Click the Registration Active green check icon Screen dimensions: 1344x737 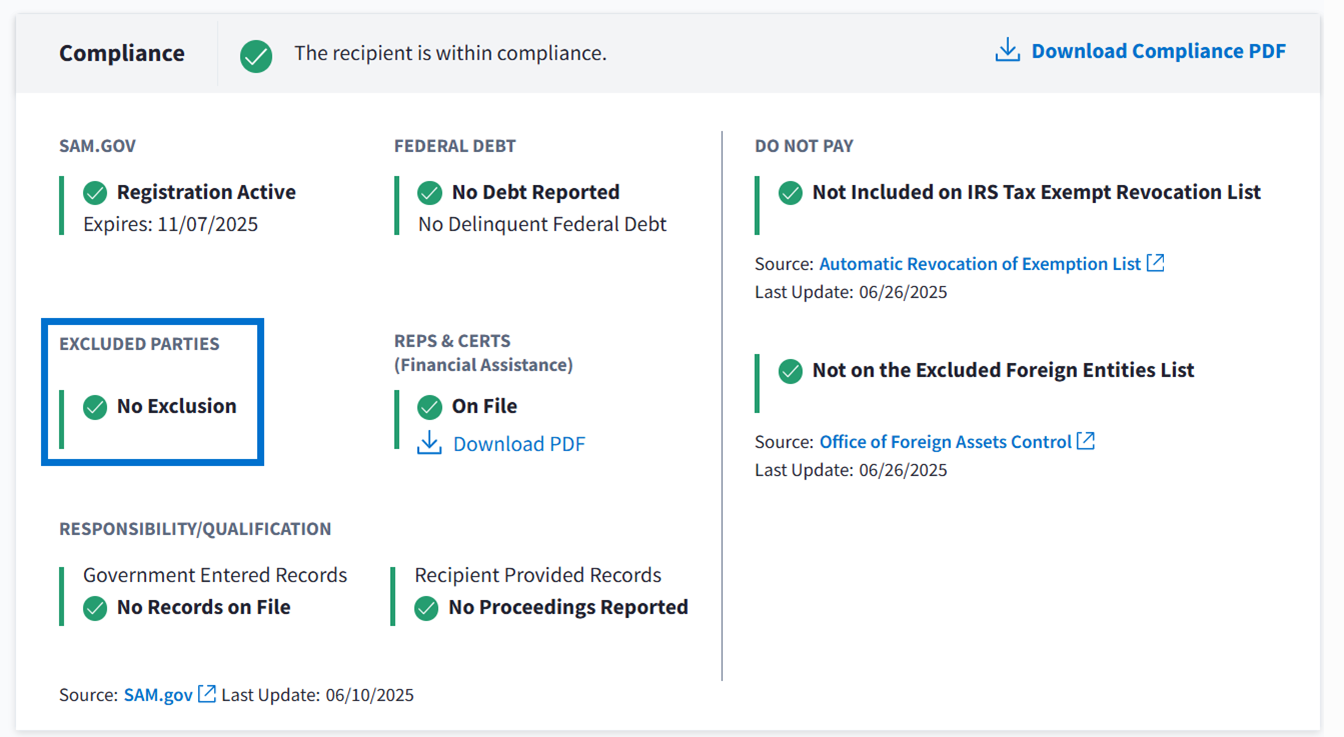(x=95, y=192)
